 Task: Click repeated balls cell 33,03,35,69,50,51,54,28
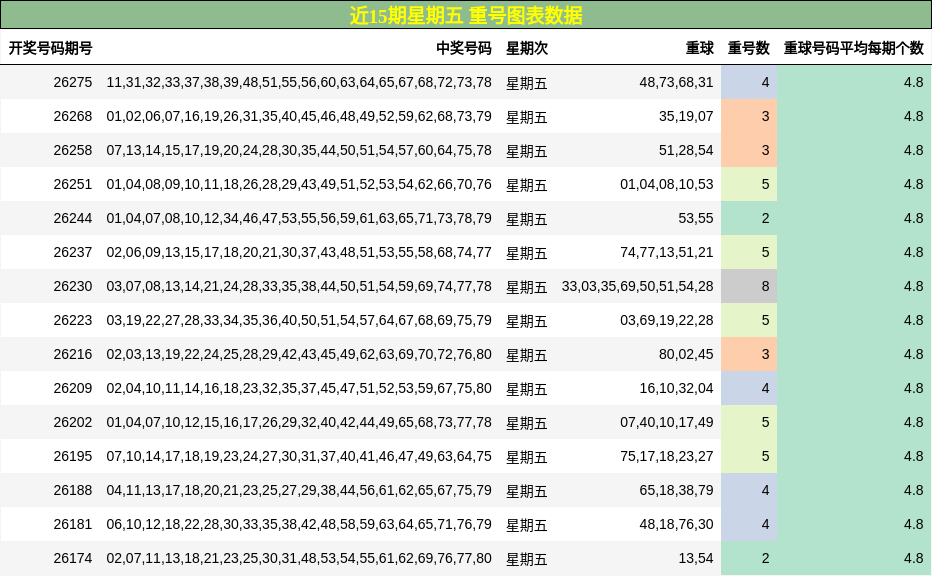638,286
